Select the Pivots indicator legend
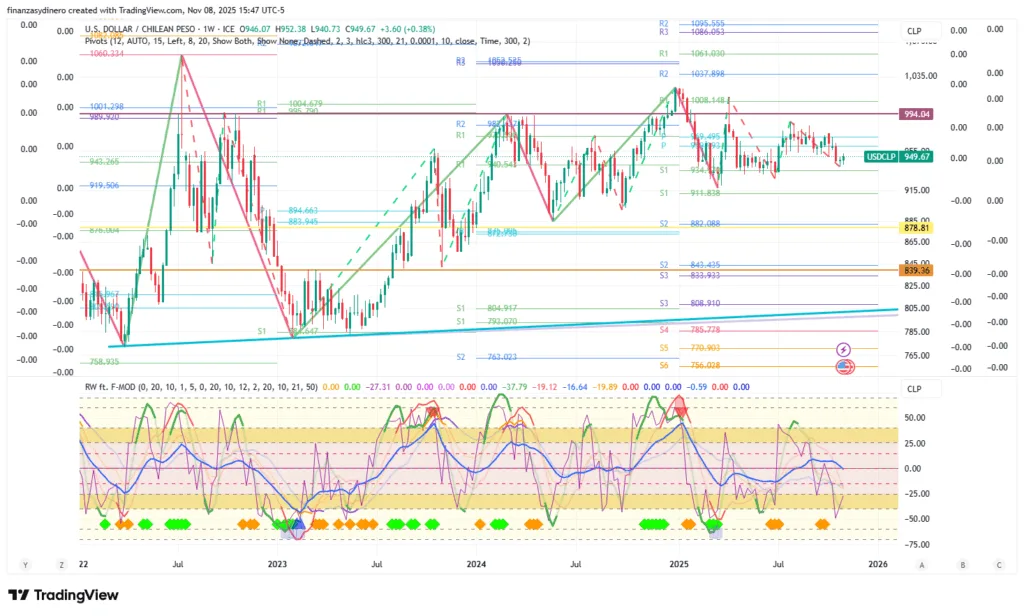The height and width of the screenshot is (616, 1024). pos(97,41)
